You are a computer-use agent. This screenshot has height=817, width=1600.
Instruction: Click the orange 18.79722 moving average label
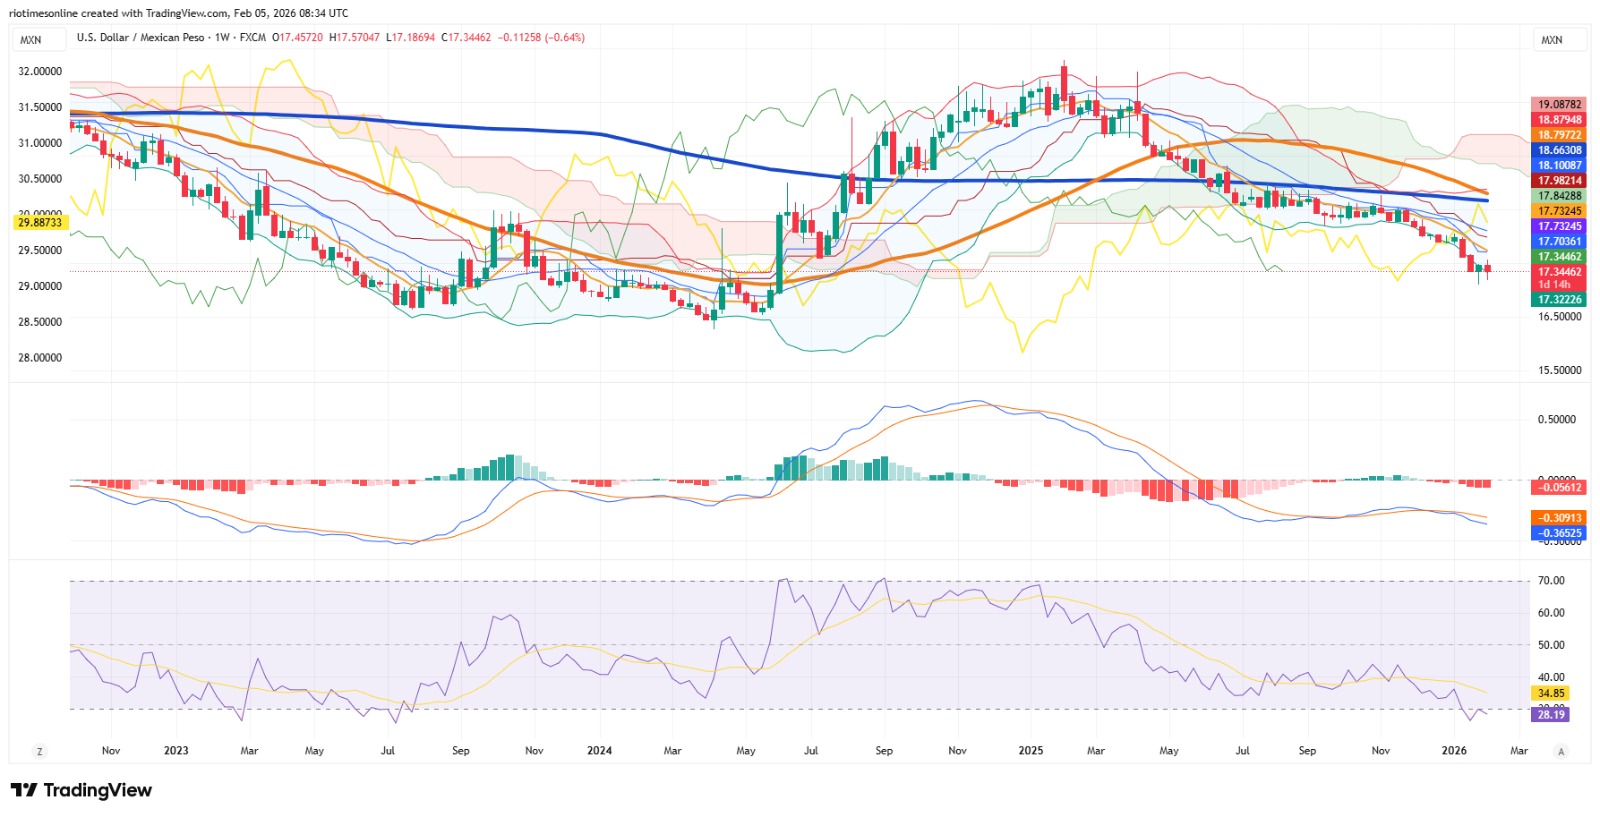(1559, 135)
